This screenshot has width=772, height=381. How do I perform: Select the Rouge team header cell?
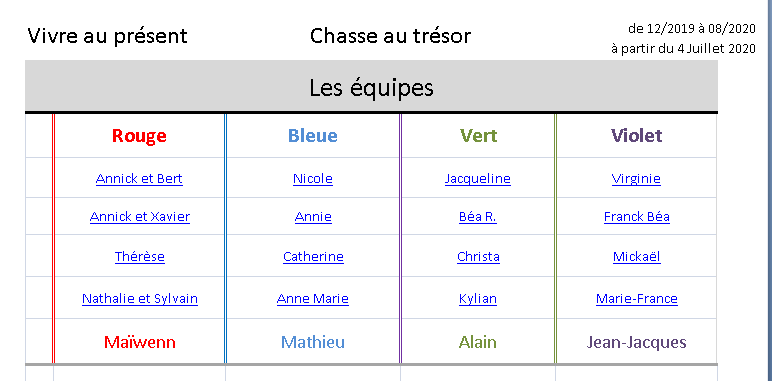pyautogui.click(x=139, y=135)
